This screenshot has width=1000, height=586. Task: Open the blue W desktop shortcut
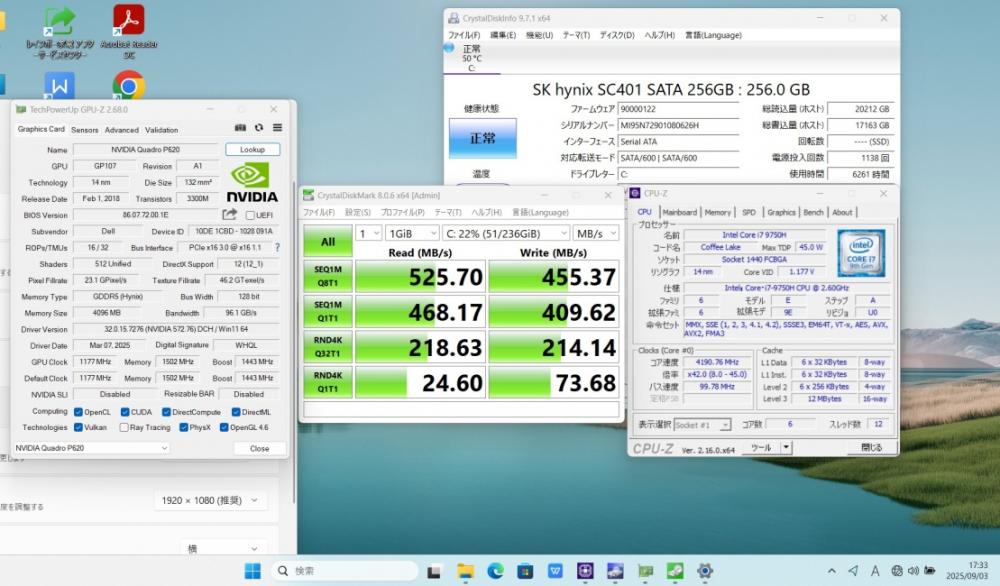(x=59, y=85)
